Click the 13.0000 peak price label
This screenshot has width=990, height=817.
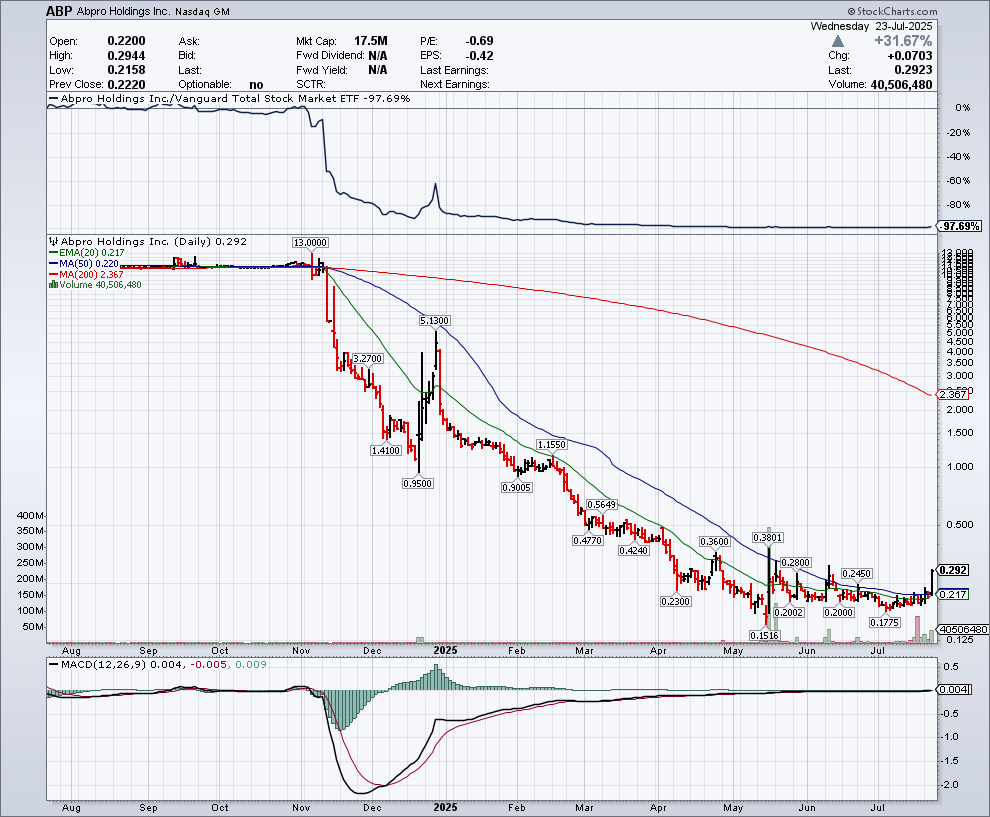point(310,242)
